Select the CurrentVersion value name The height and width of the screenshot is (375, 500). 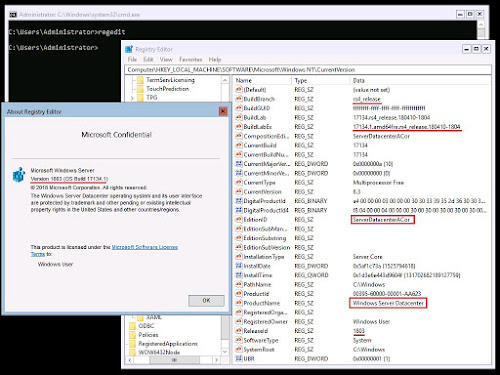tap(262, 192)
